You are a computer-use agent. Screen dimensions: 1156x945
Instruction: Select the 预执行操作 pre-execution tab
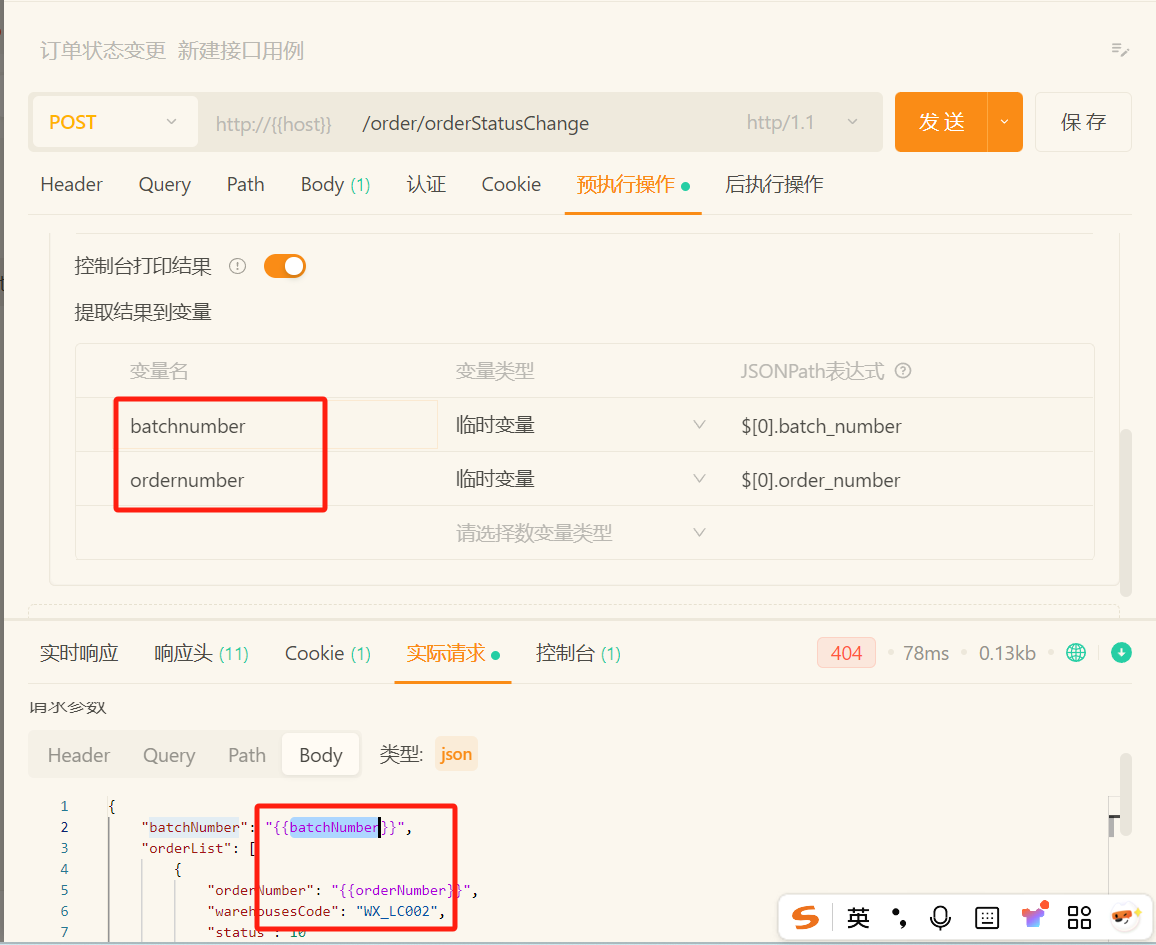coord(633,184)
